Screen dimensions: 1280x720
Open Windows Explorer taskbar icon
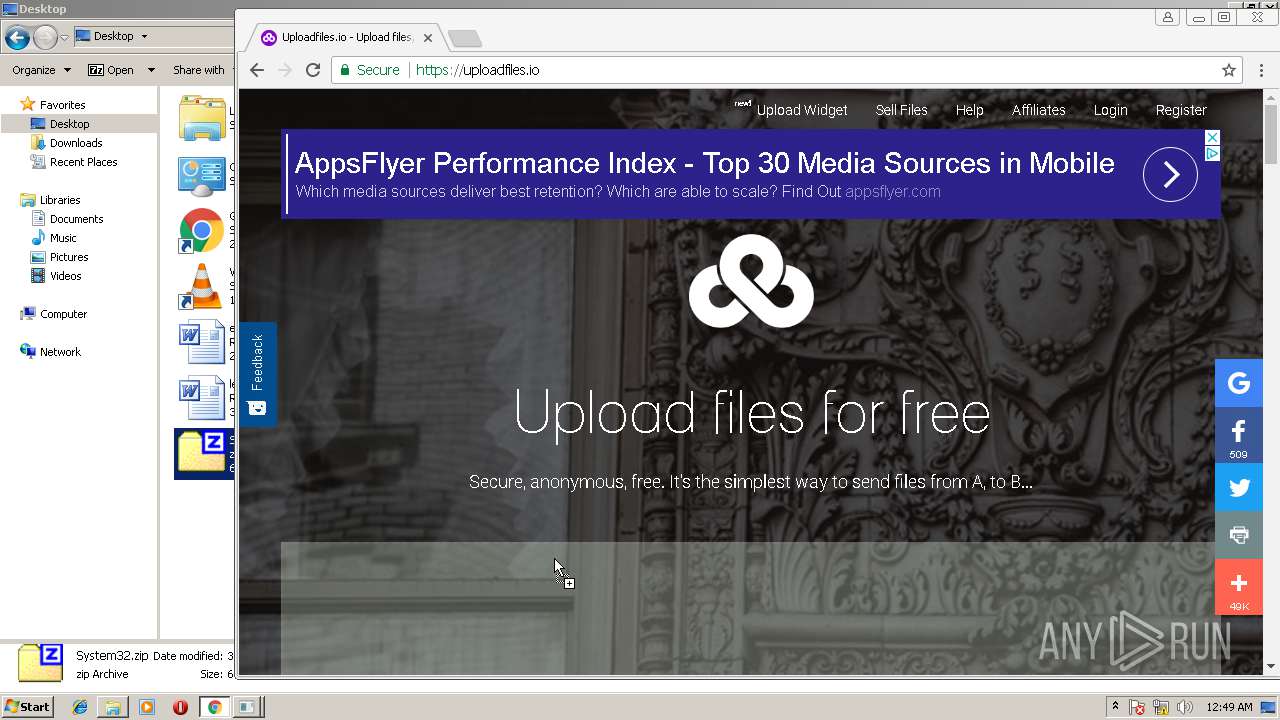coord(113,707)
